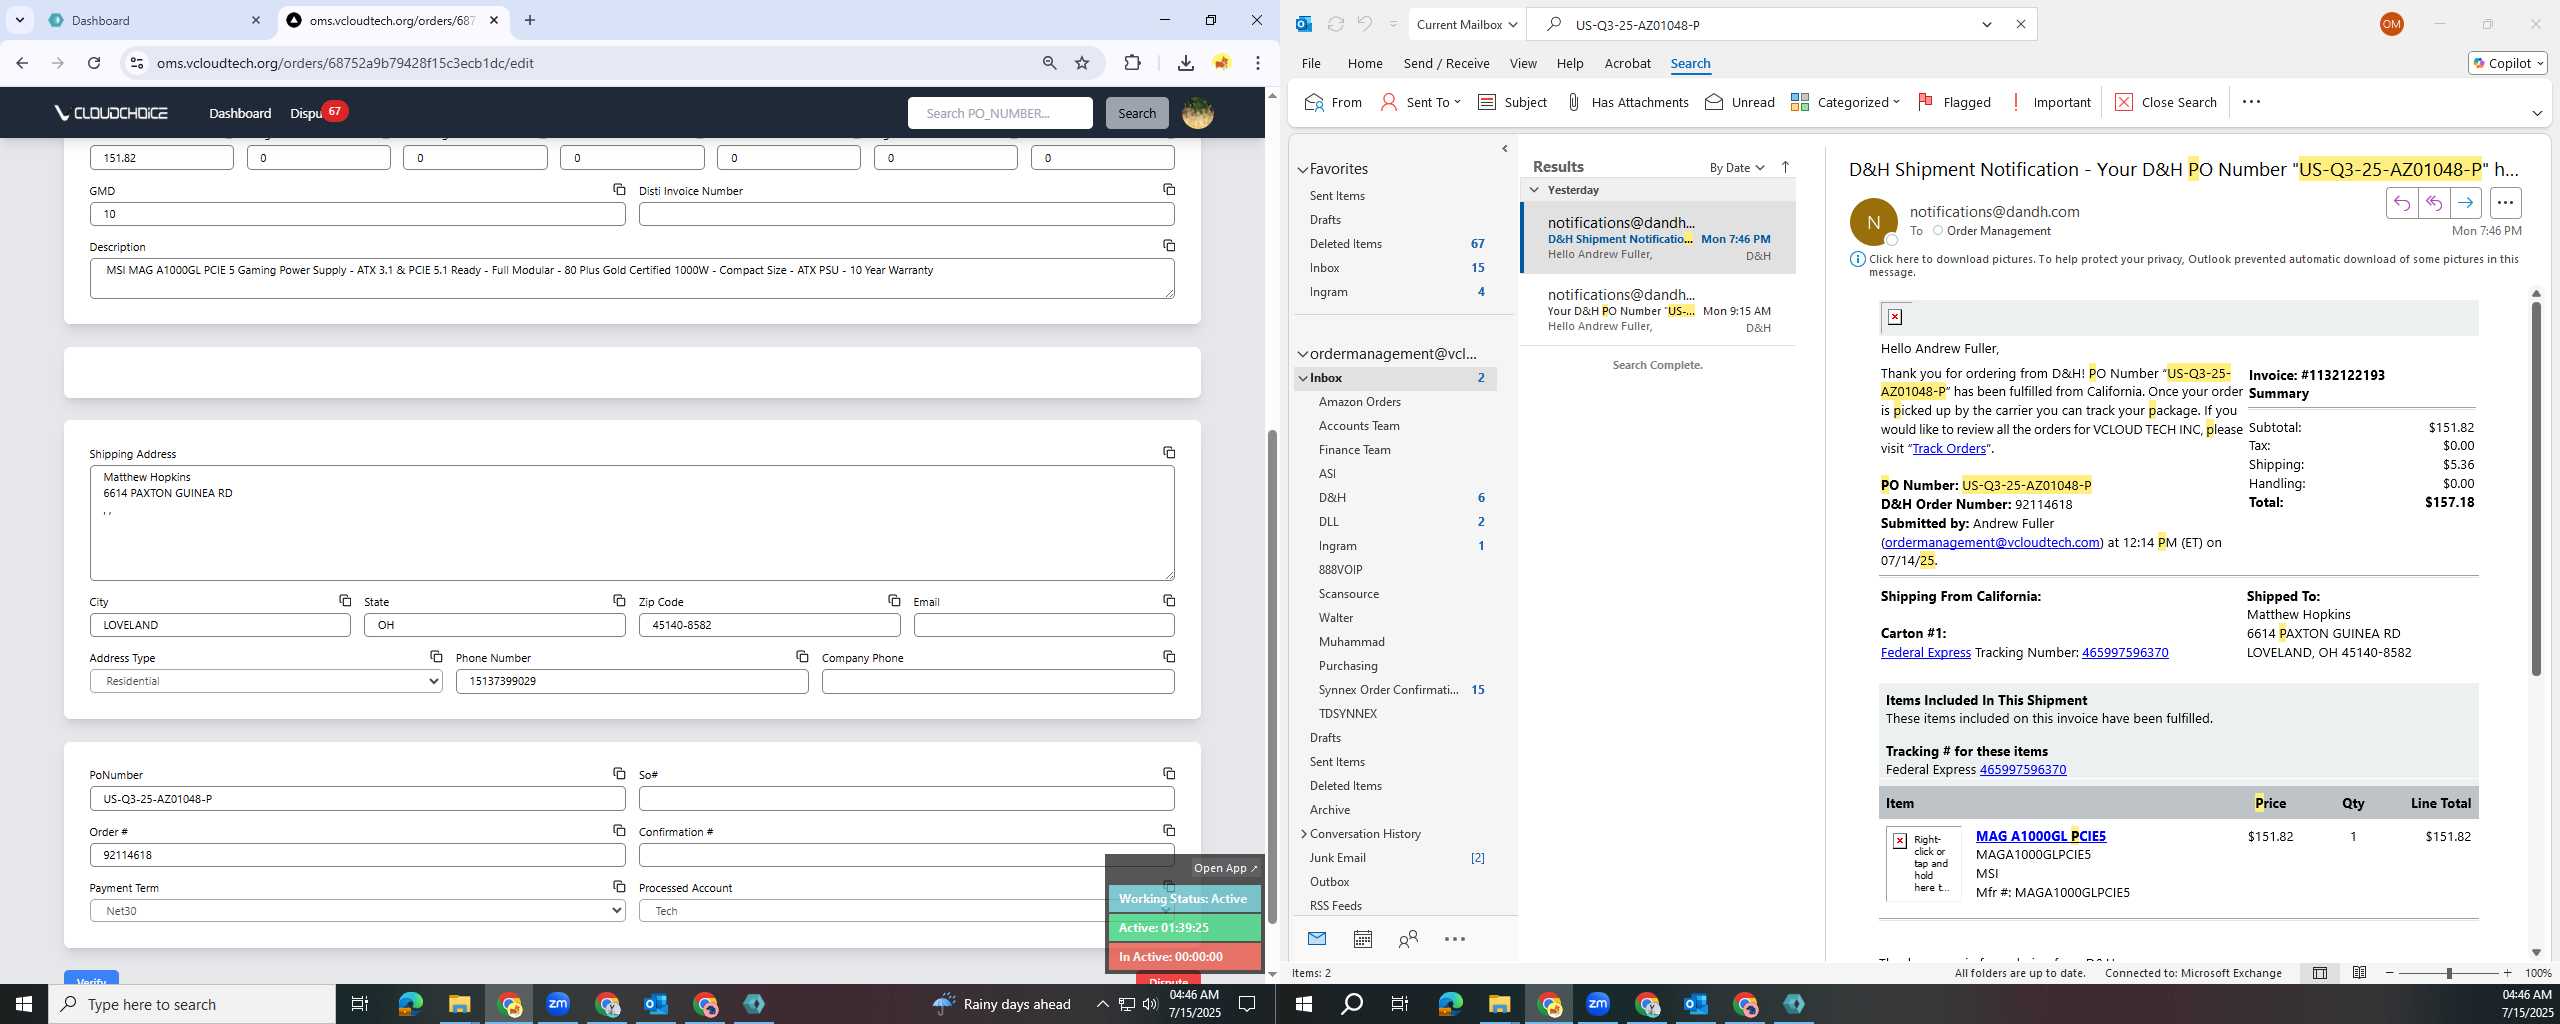Image resolution: width=2560 pixels, height=1024 pixels.
Task: Open the Outlook File menu
Action: (1310, 63)
